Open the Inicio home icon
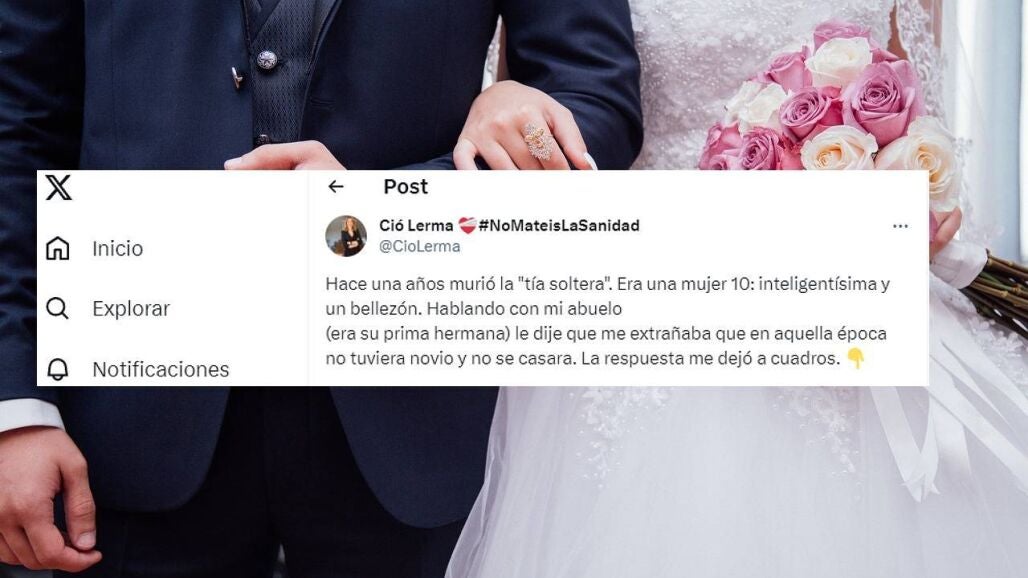 (x=58, y=248)
